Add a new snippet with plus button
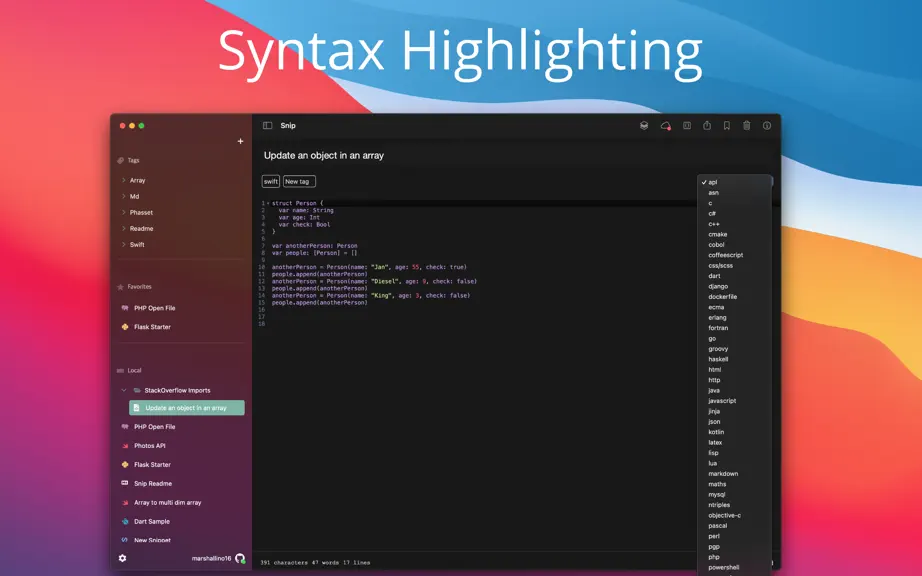This screenshot has width=922, height=576. pos(240,141)
